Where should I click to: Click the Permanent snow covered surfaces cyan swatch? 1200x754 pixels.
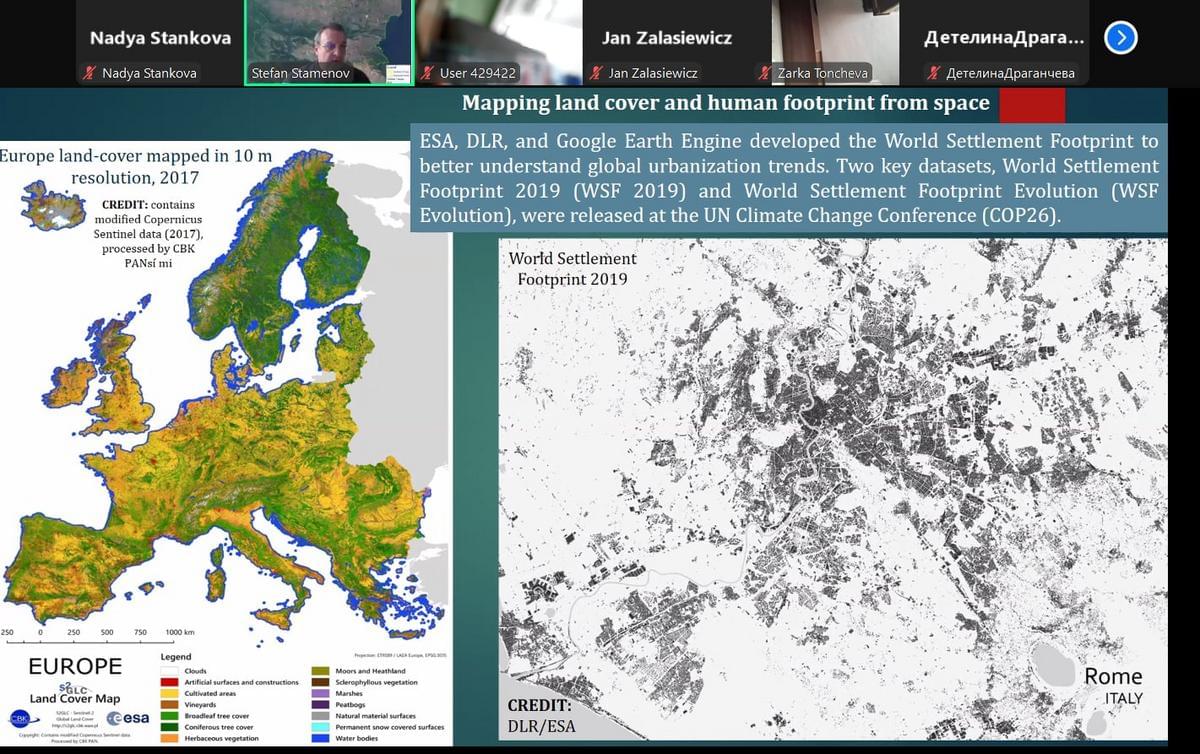tap(322, 727)
